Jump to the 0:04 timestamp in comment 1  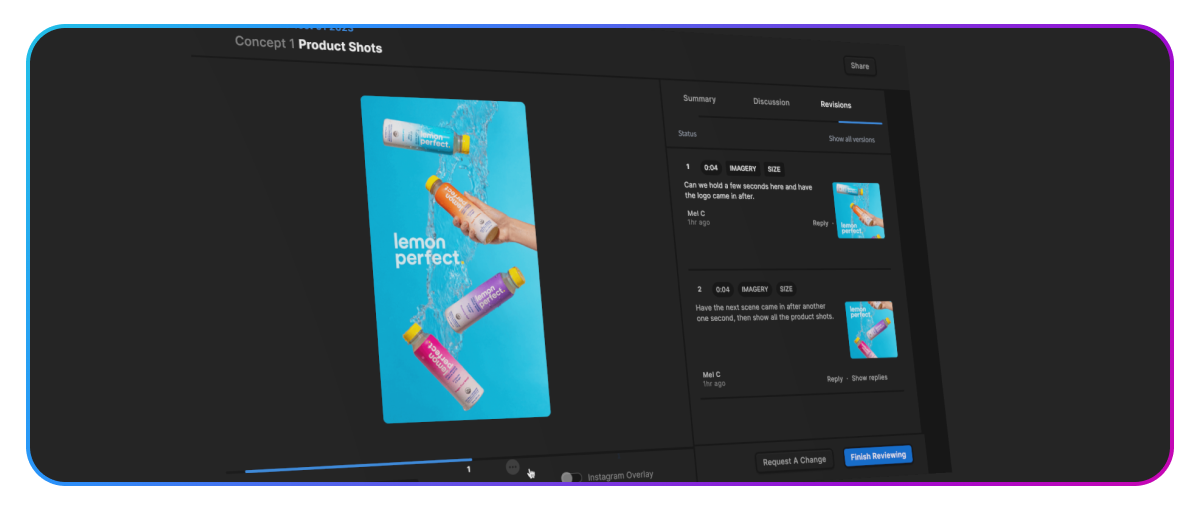tap(711, 169)
